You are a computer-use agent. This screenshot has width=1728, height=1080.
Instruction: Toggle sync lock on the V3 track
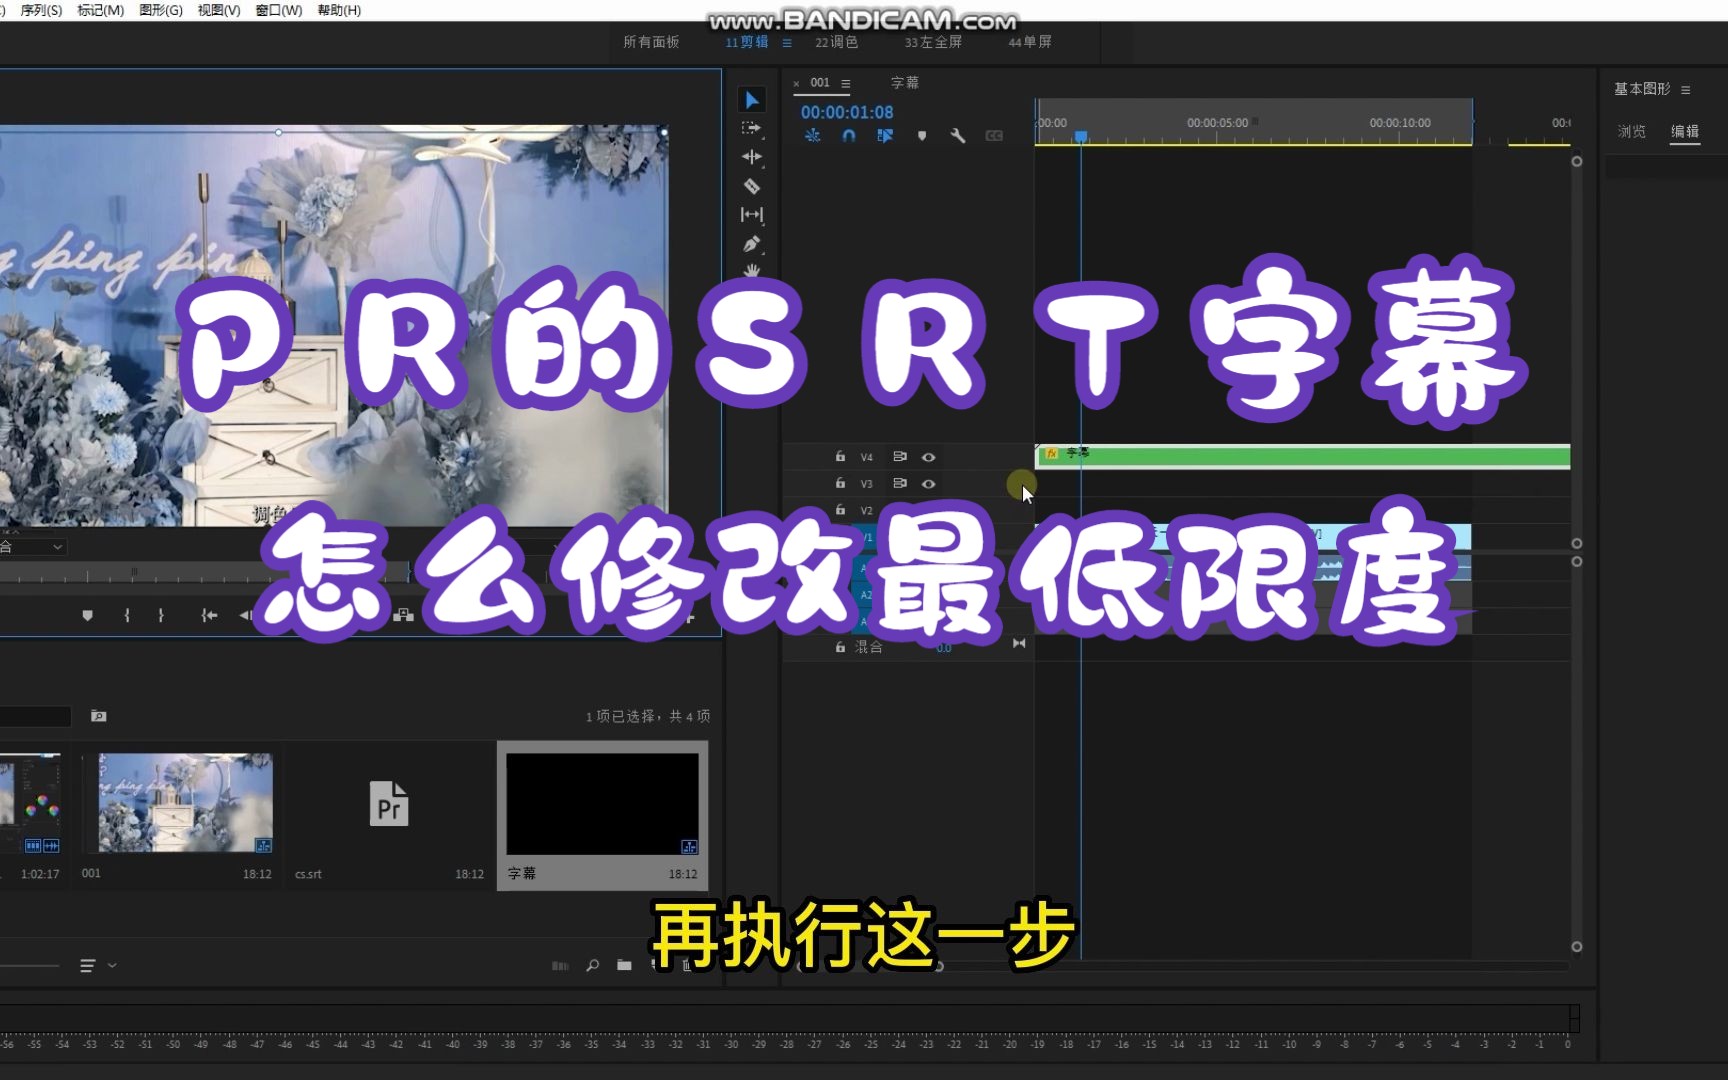pos(899,484)
